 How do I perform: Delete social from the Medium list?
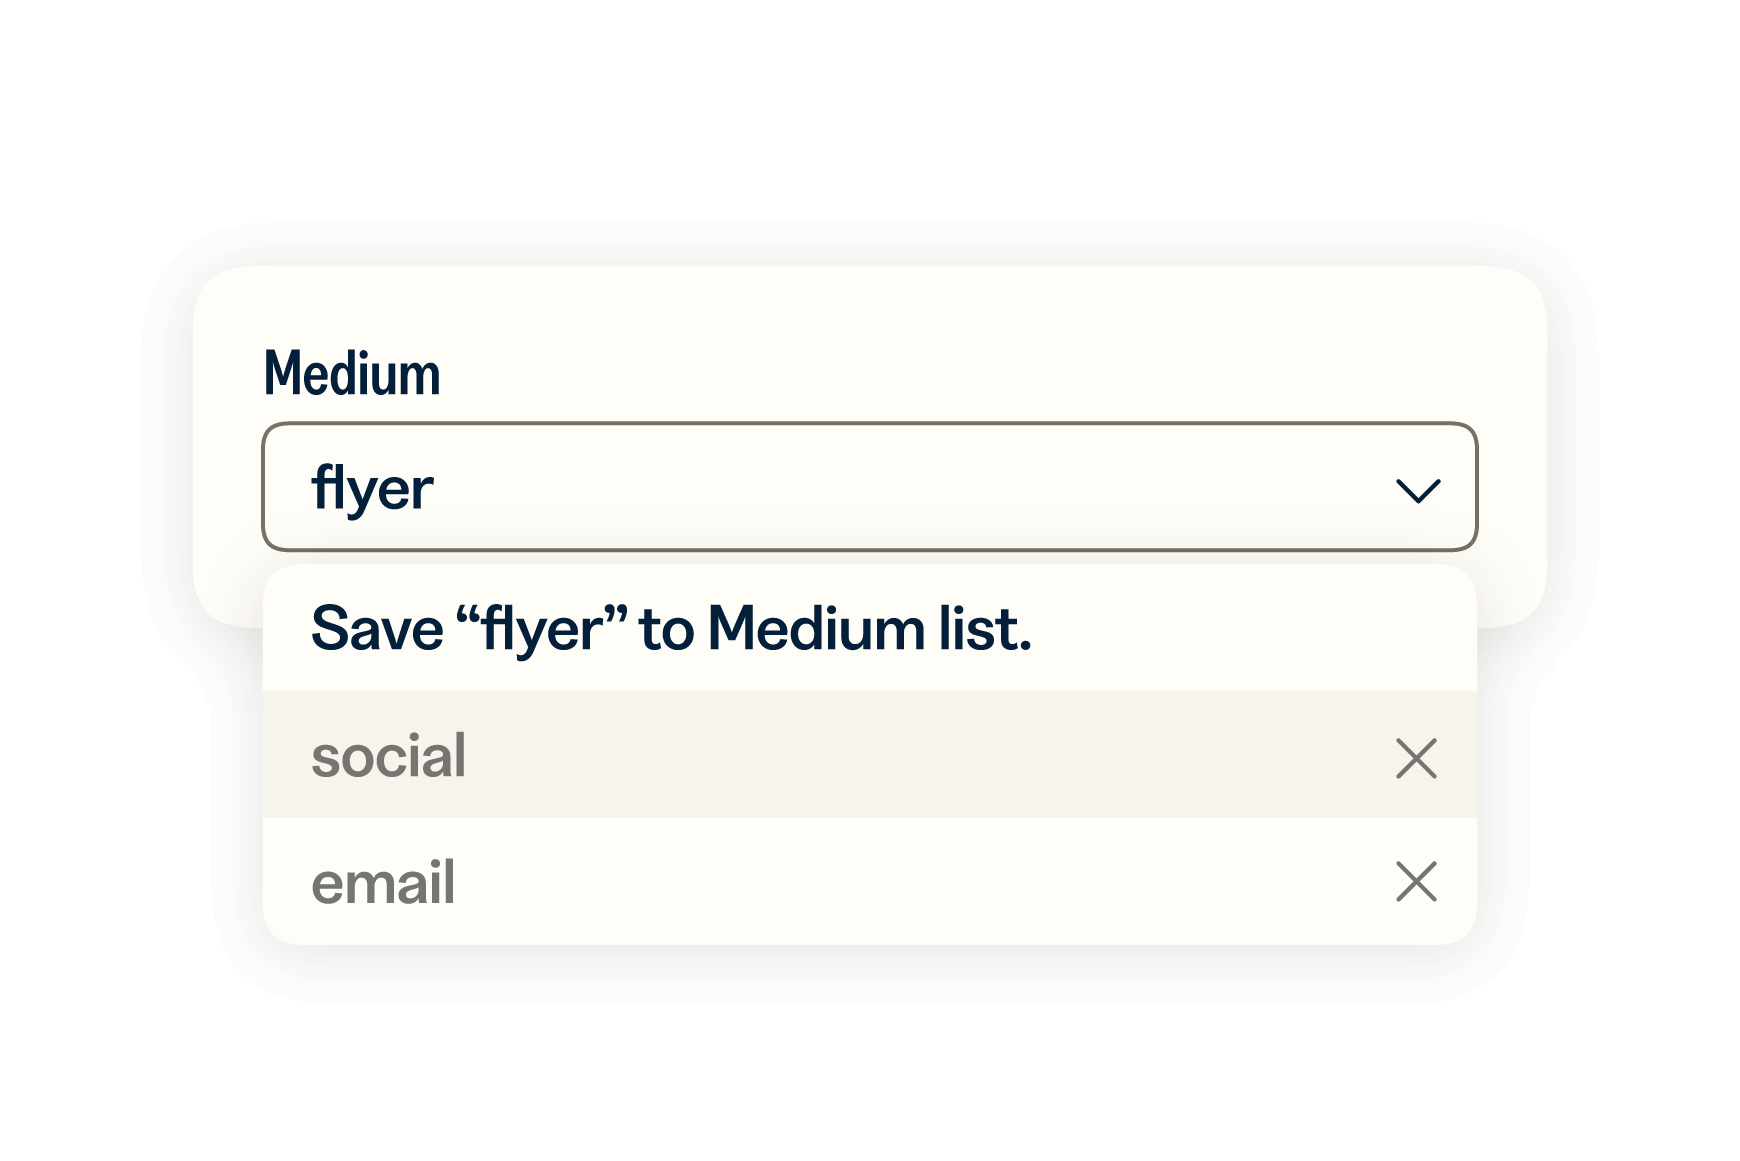pos(1416,758)
